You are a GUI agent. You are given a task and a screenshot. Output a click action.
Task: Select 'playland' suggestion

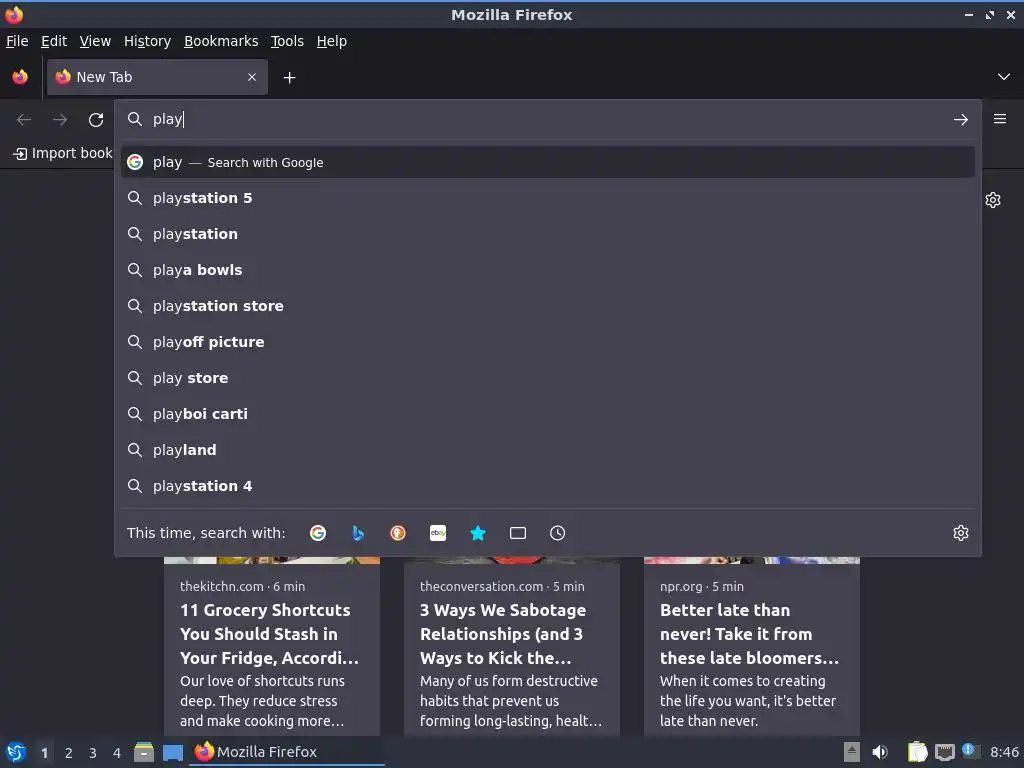click(x=548, y=450)
